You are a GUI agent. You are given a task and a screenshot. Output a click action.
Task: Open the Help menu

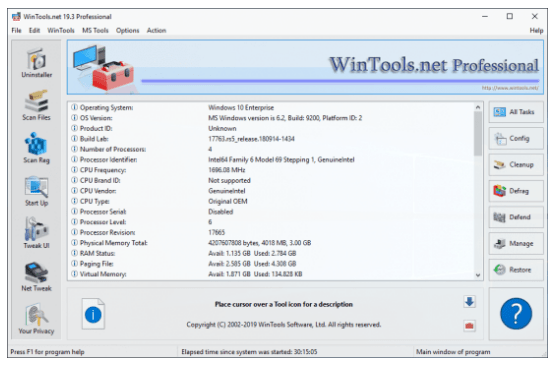[x=536, y=30]
